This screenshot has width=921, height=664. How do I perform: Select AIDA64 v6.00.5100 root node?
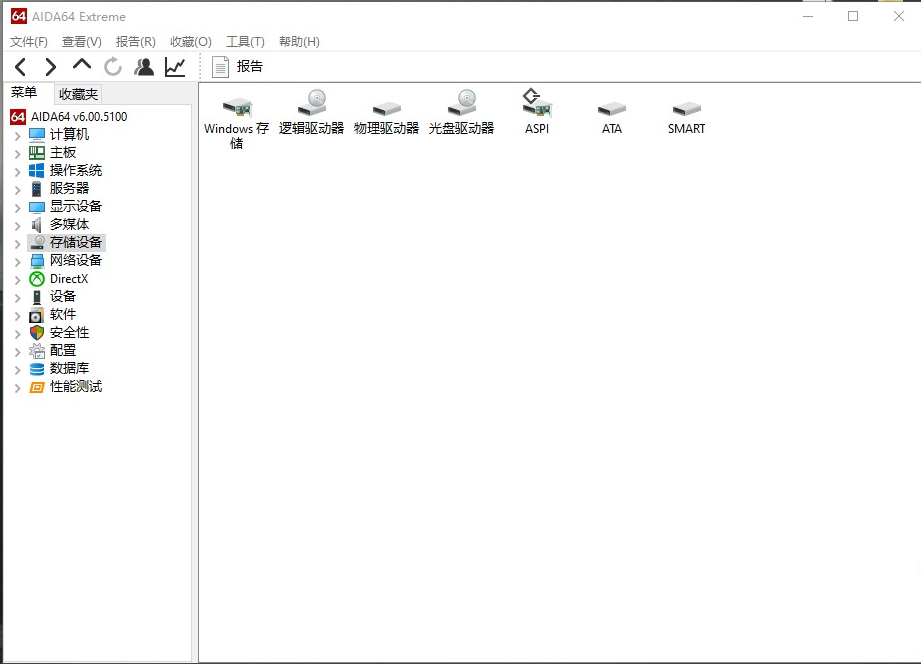79,116
